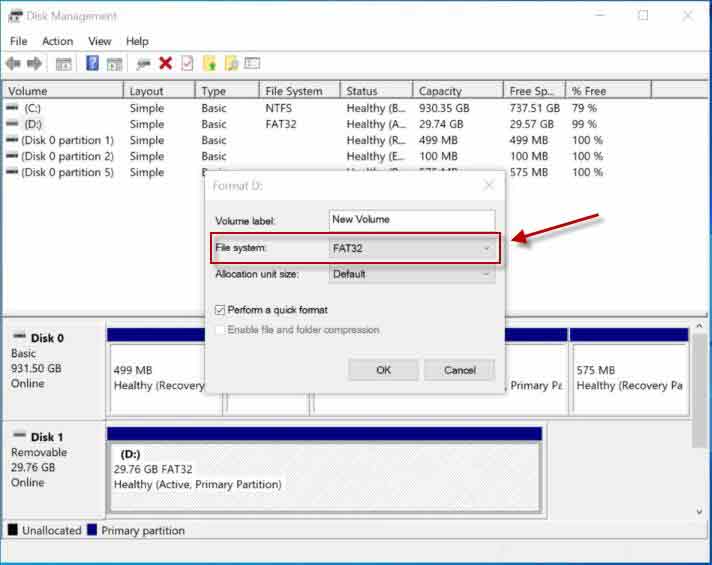
Task: Sort by the Type column header
Action: (227, 91)
